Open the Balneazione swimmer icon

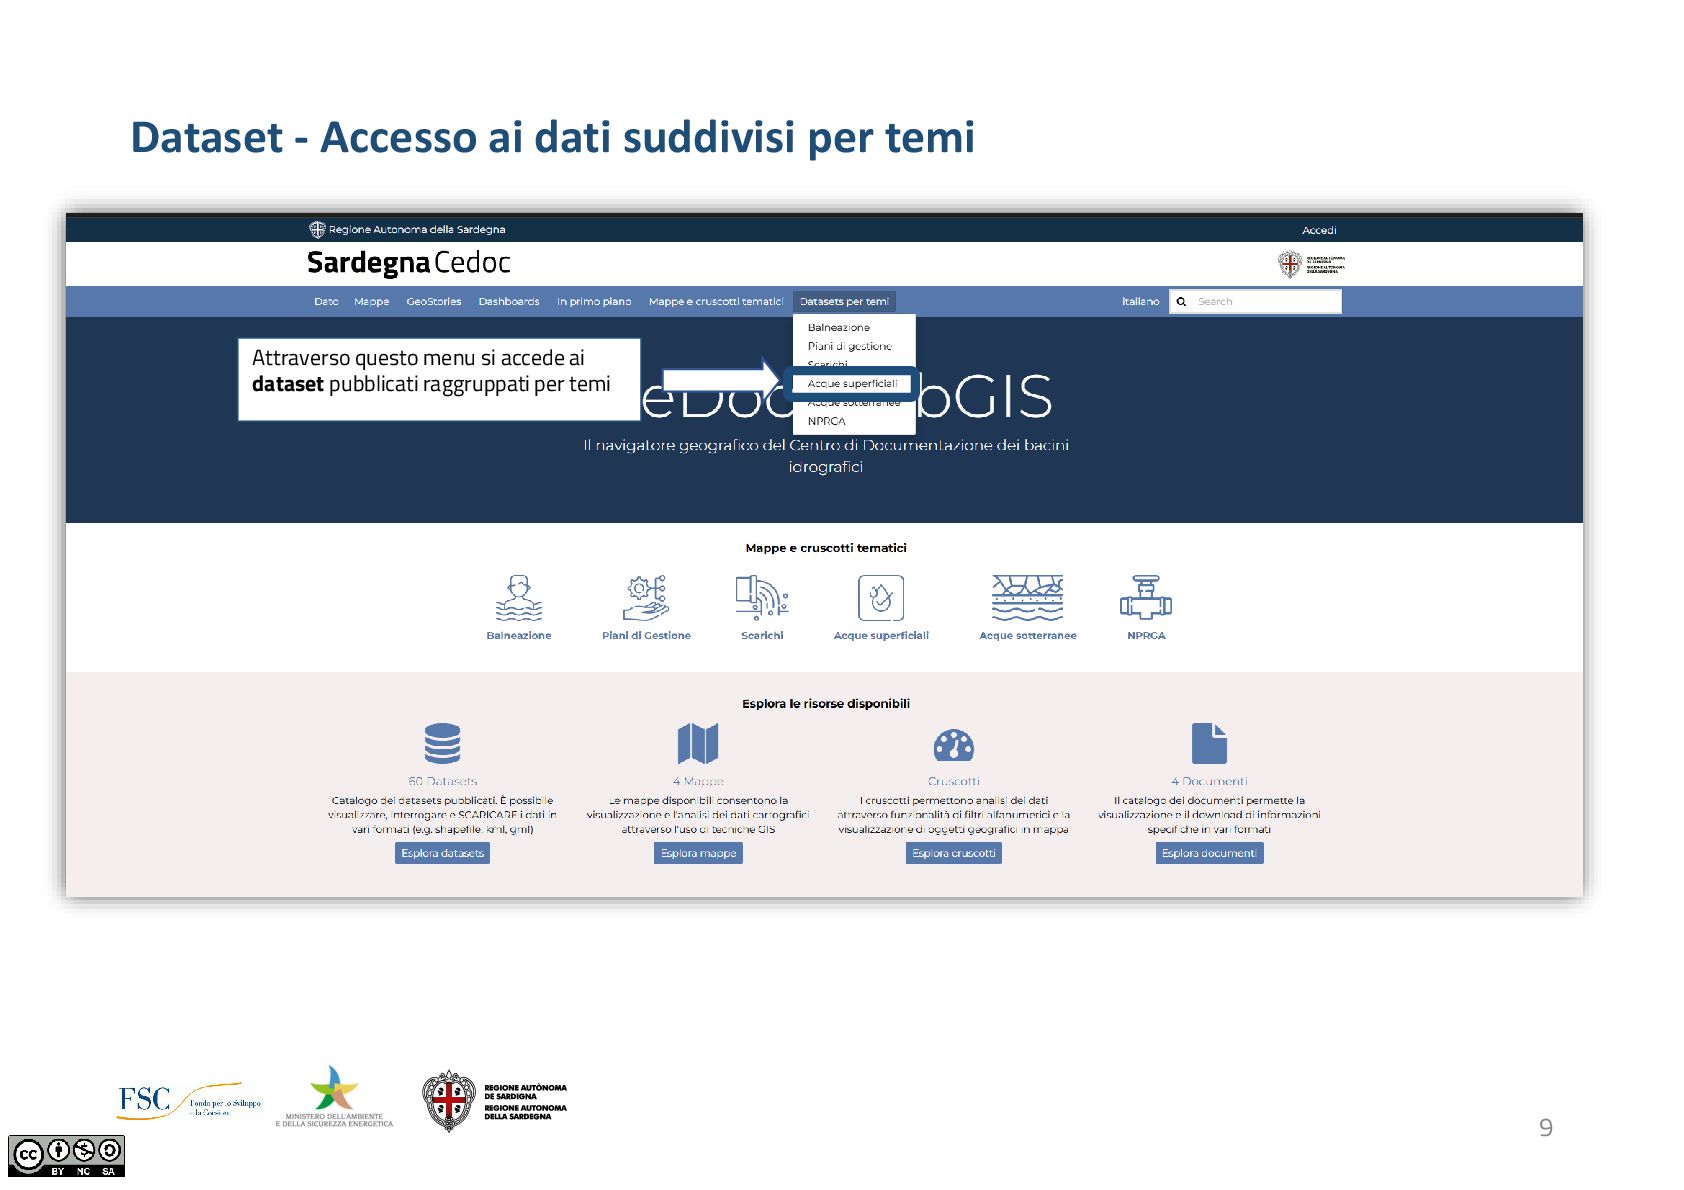(x=519, y=598)
